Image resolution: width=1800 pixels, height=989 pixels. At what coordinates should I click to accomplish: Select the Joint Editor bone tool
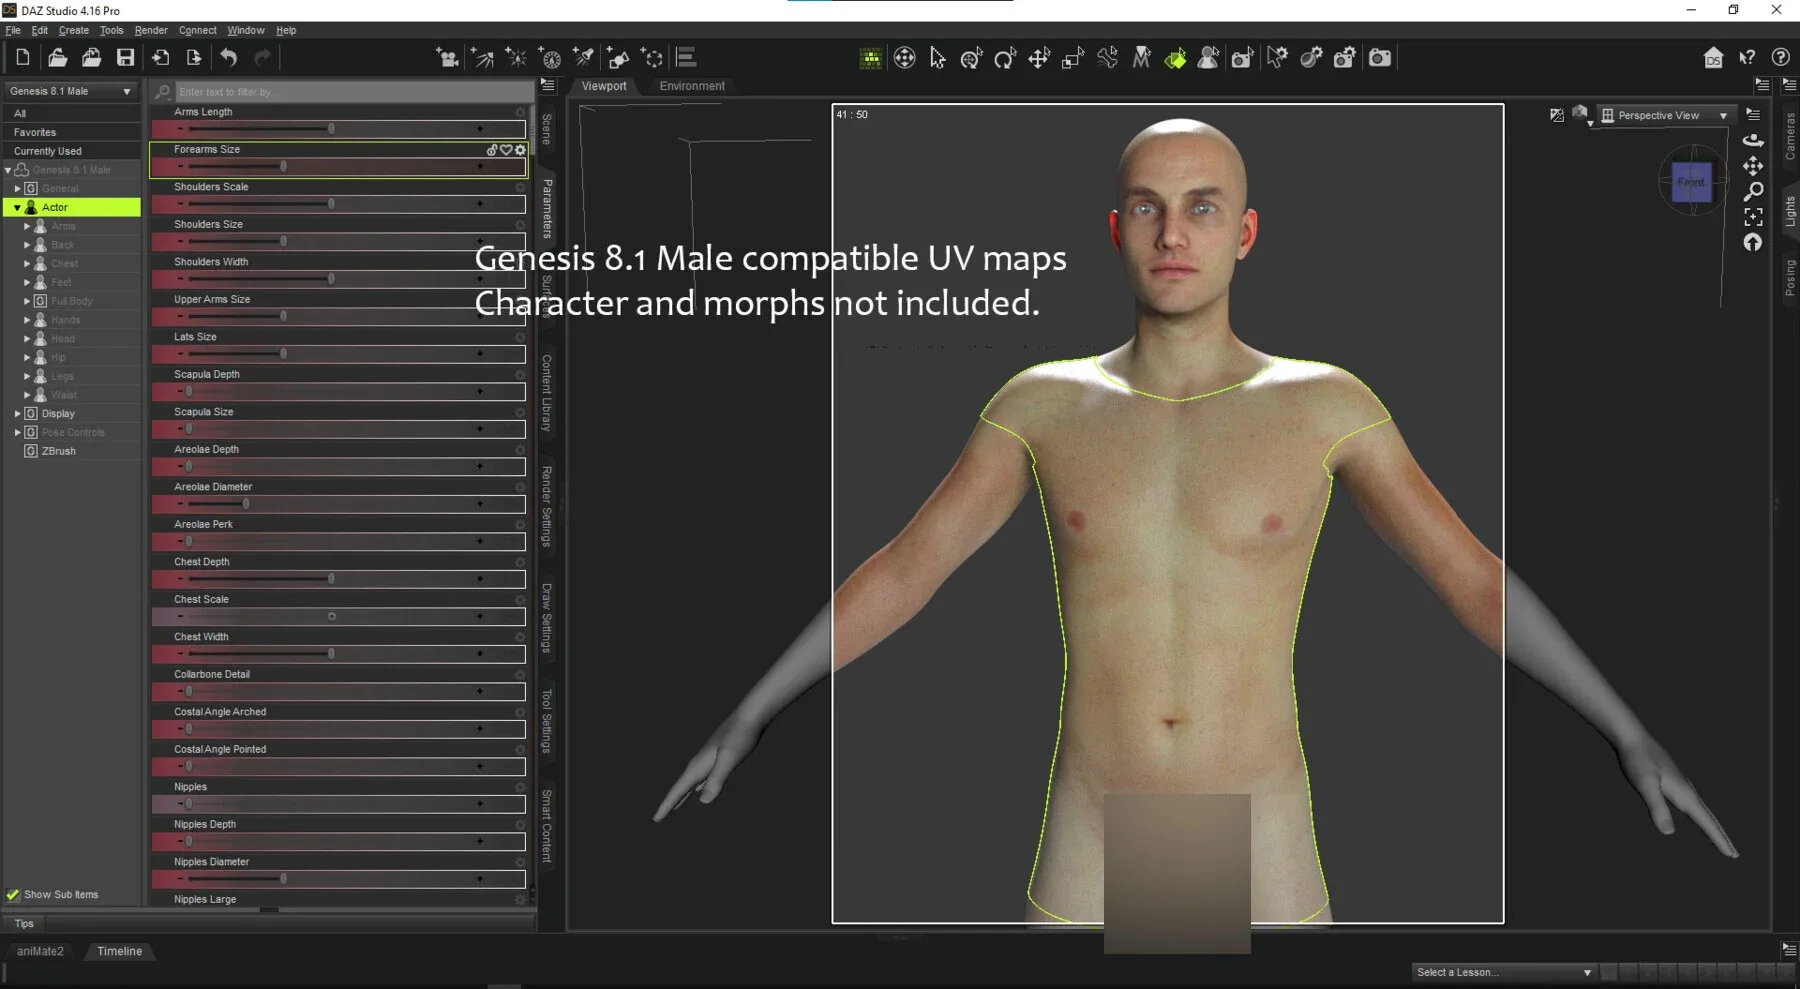coord(1107,58)
